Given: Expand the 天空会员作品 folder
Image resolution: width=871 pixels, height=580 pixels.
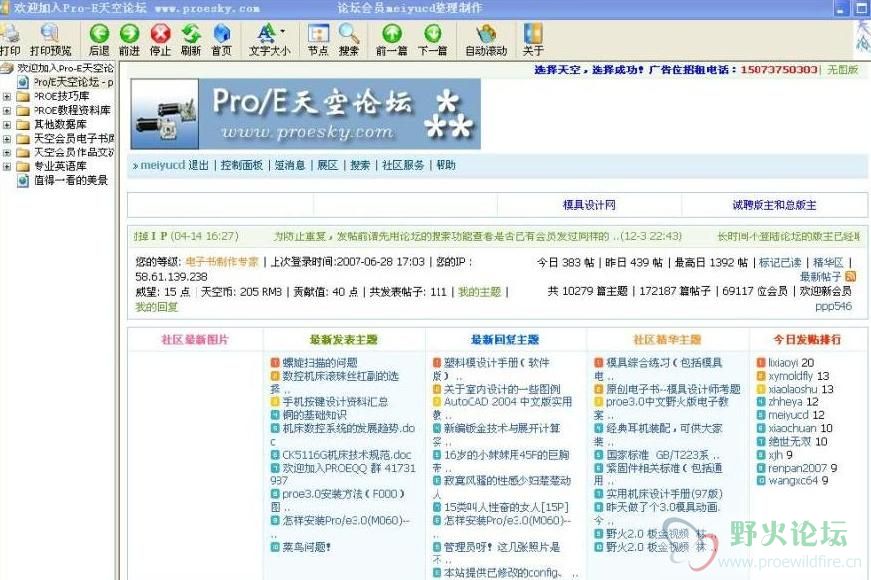Looking at the screenshot, I should 7,152.
